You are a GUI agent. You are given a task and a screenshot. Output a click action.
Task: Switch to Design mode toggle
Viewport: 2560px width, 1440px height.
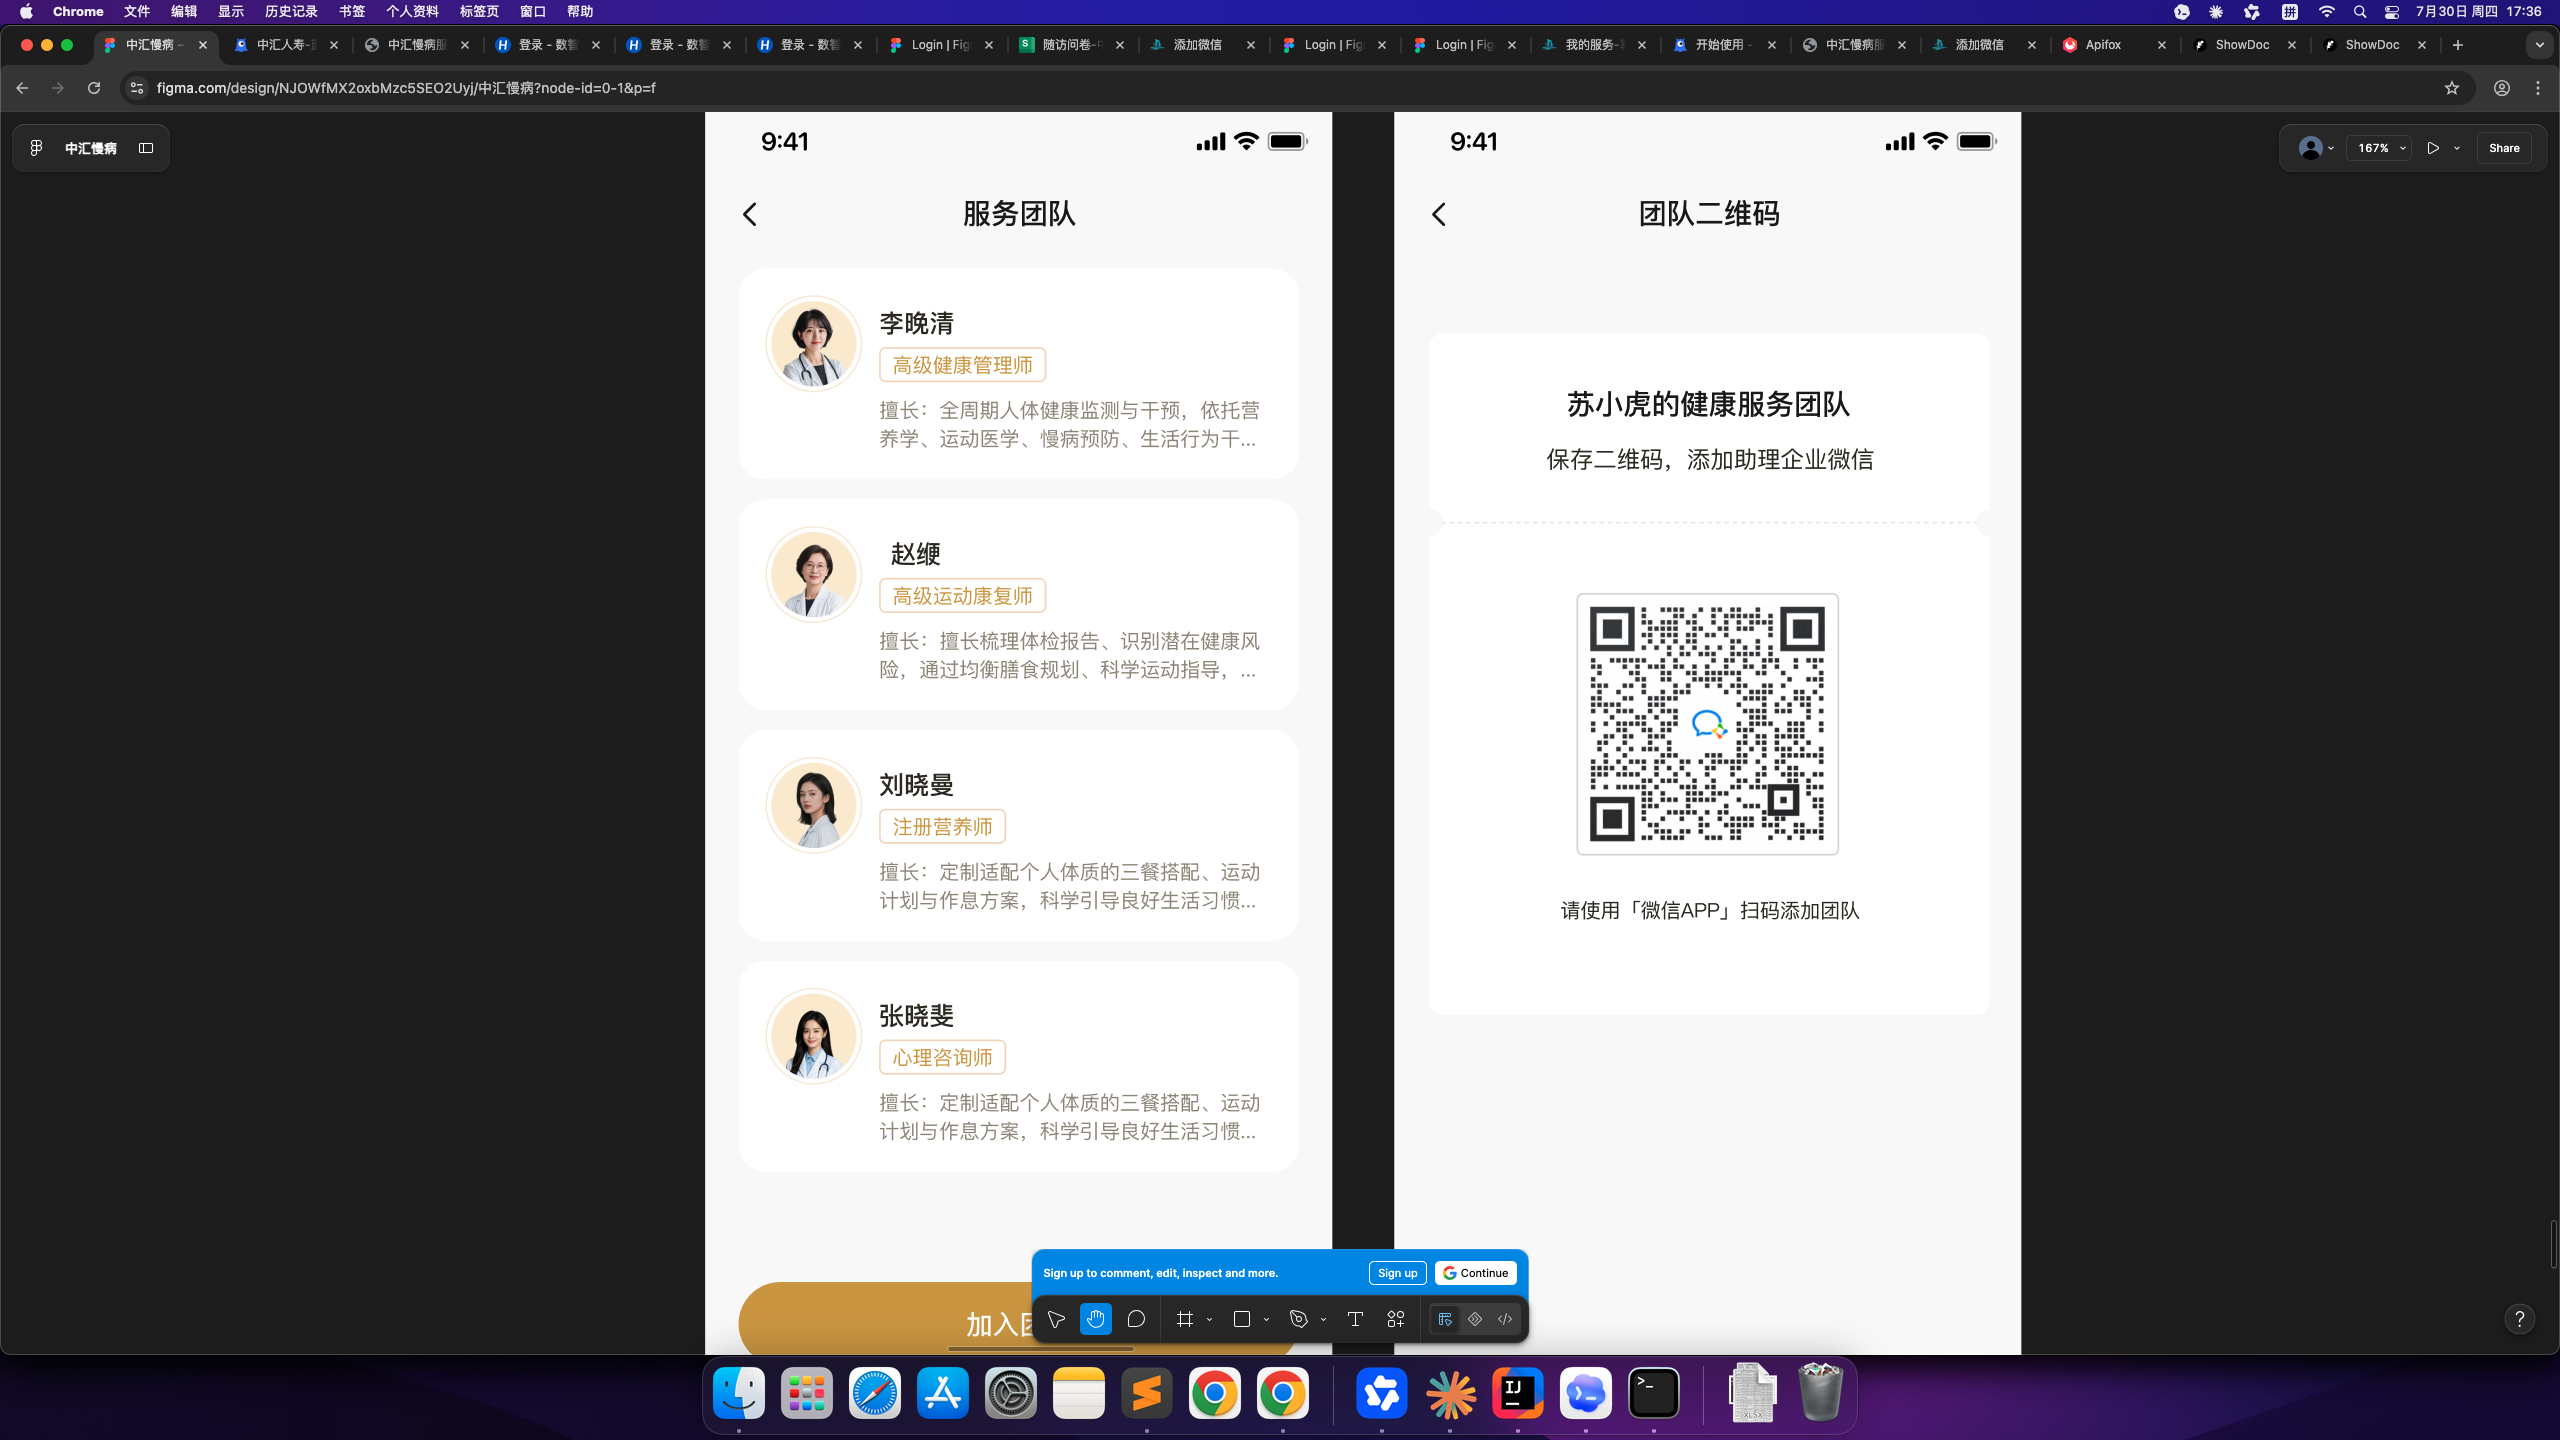click(x=1445, y=1319)
